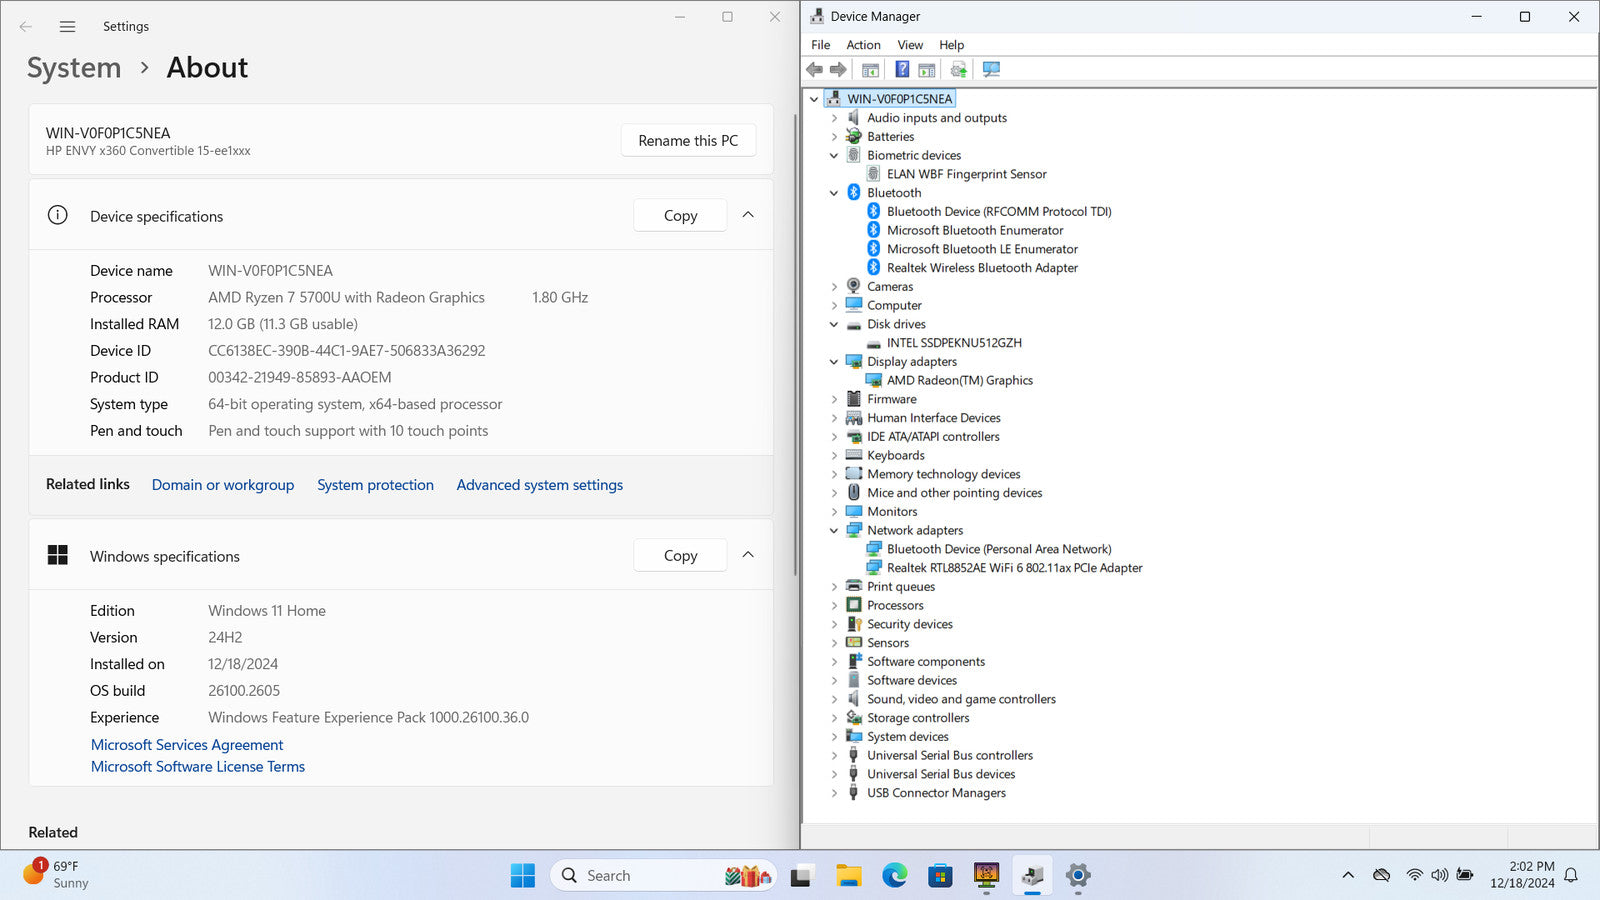
Task: Open the Action menu in Device Manager
Action: 863,45
